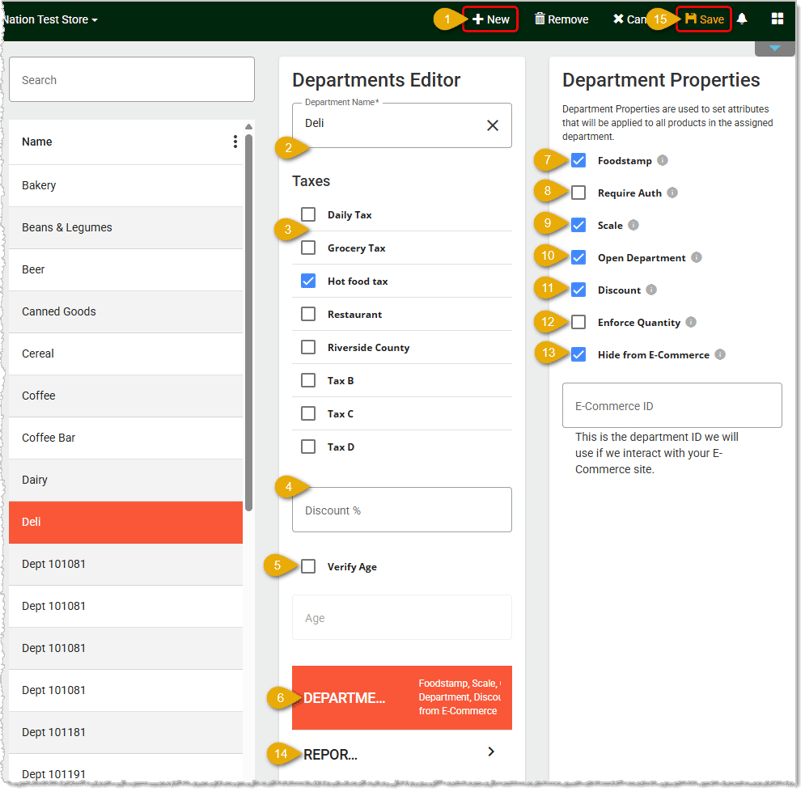
Task: Open column options kebab menu beside Name
Action: pos(235,142)
